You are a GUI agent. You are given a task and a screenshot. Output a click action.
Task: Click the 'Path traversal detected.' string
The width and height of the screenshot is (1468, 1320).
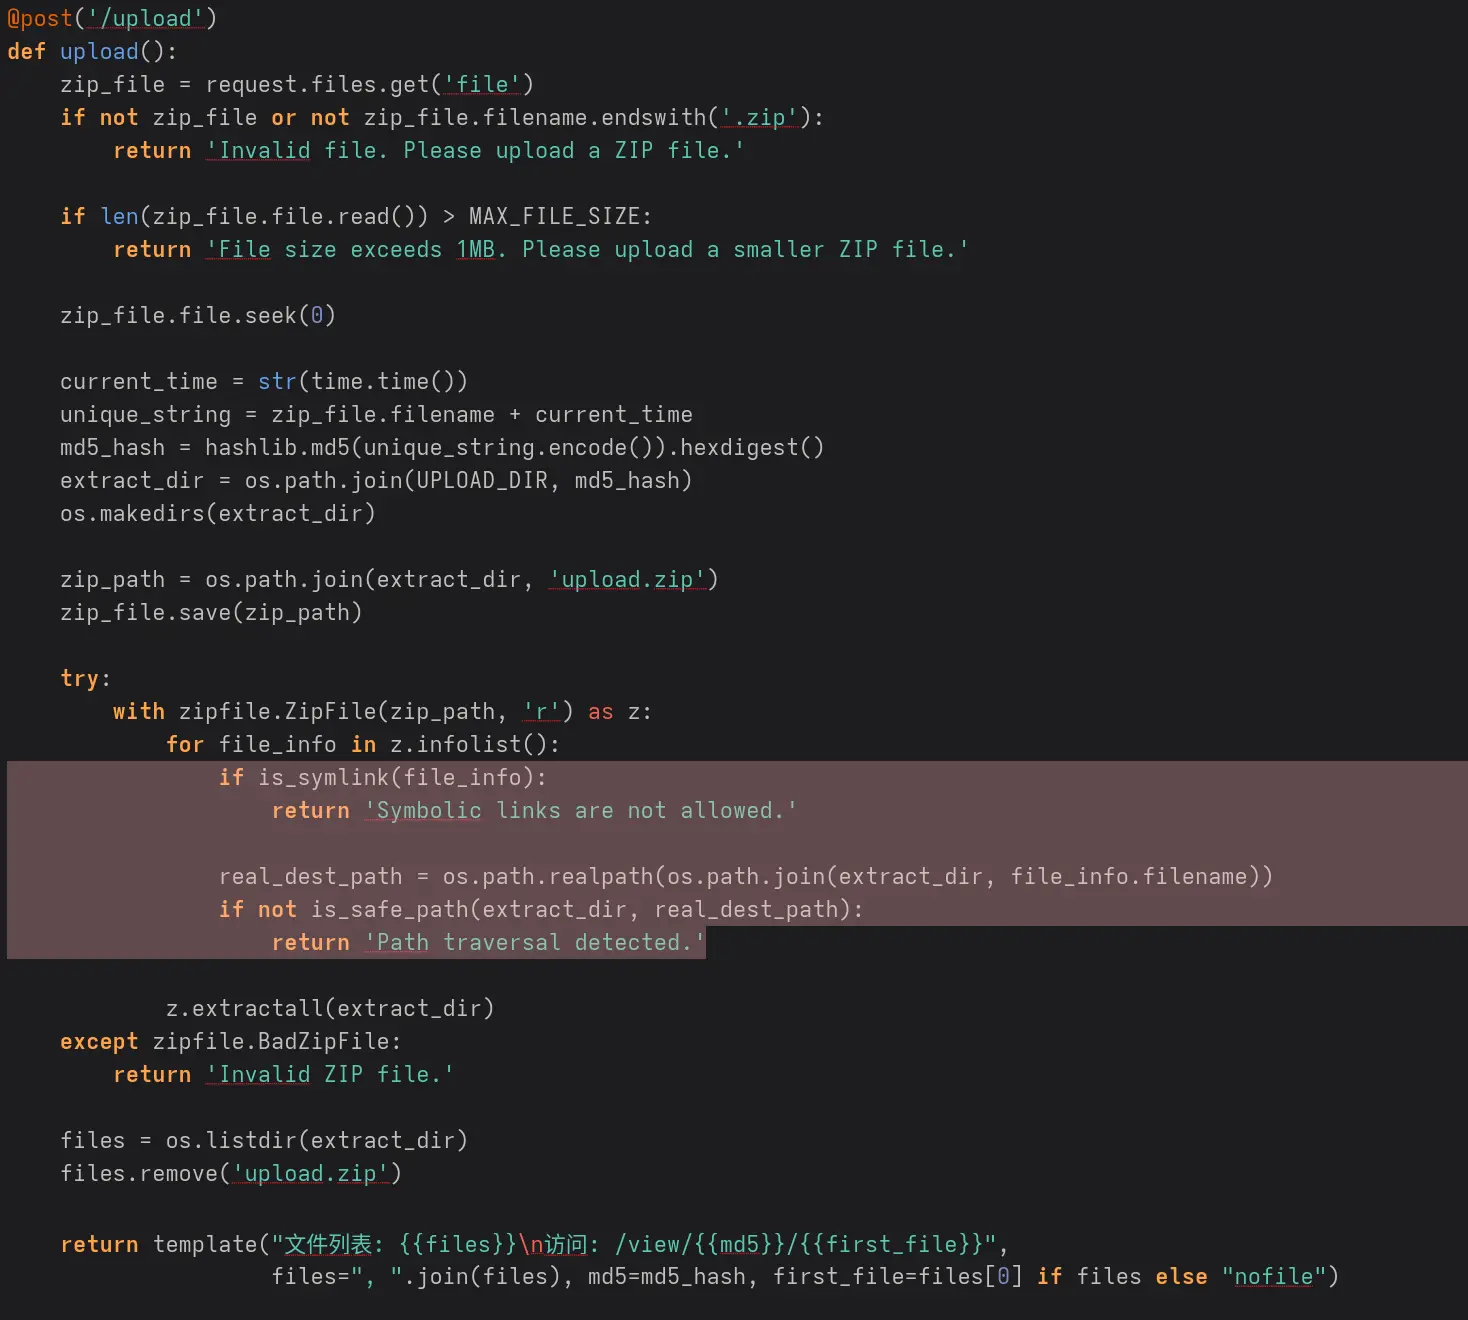coord(534,943)
